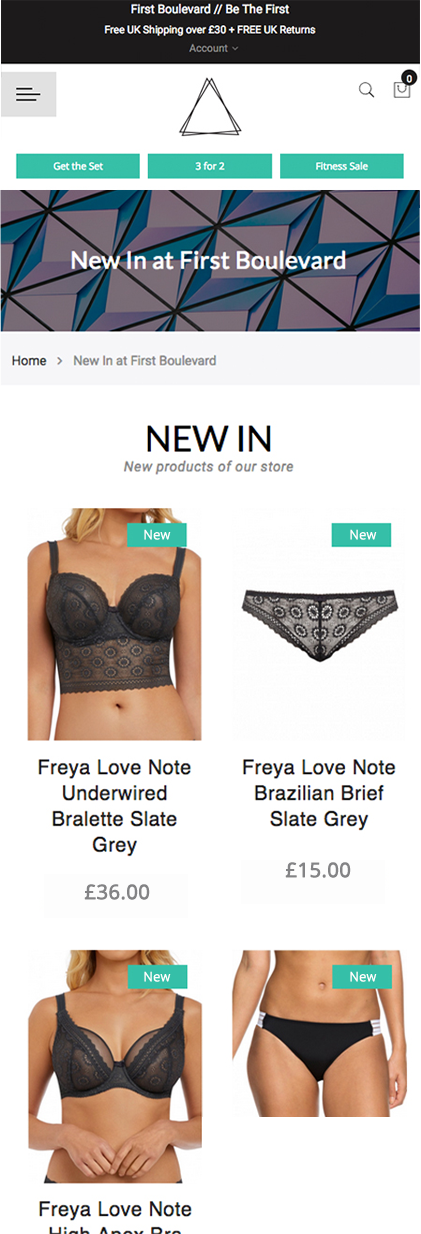
Task: Follow the Home breadcrumb link
Action: 29,360
